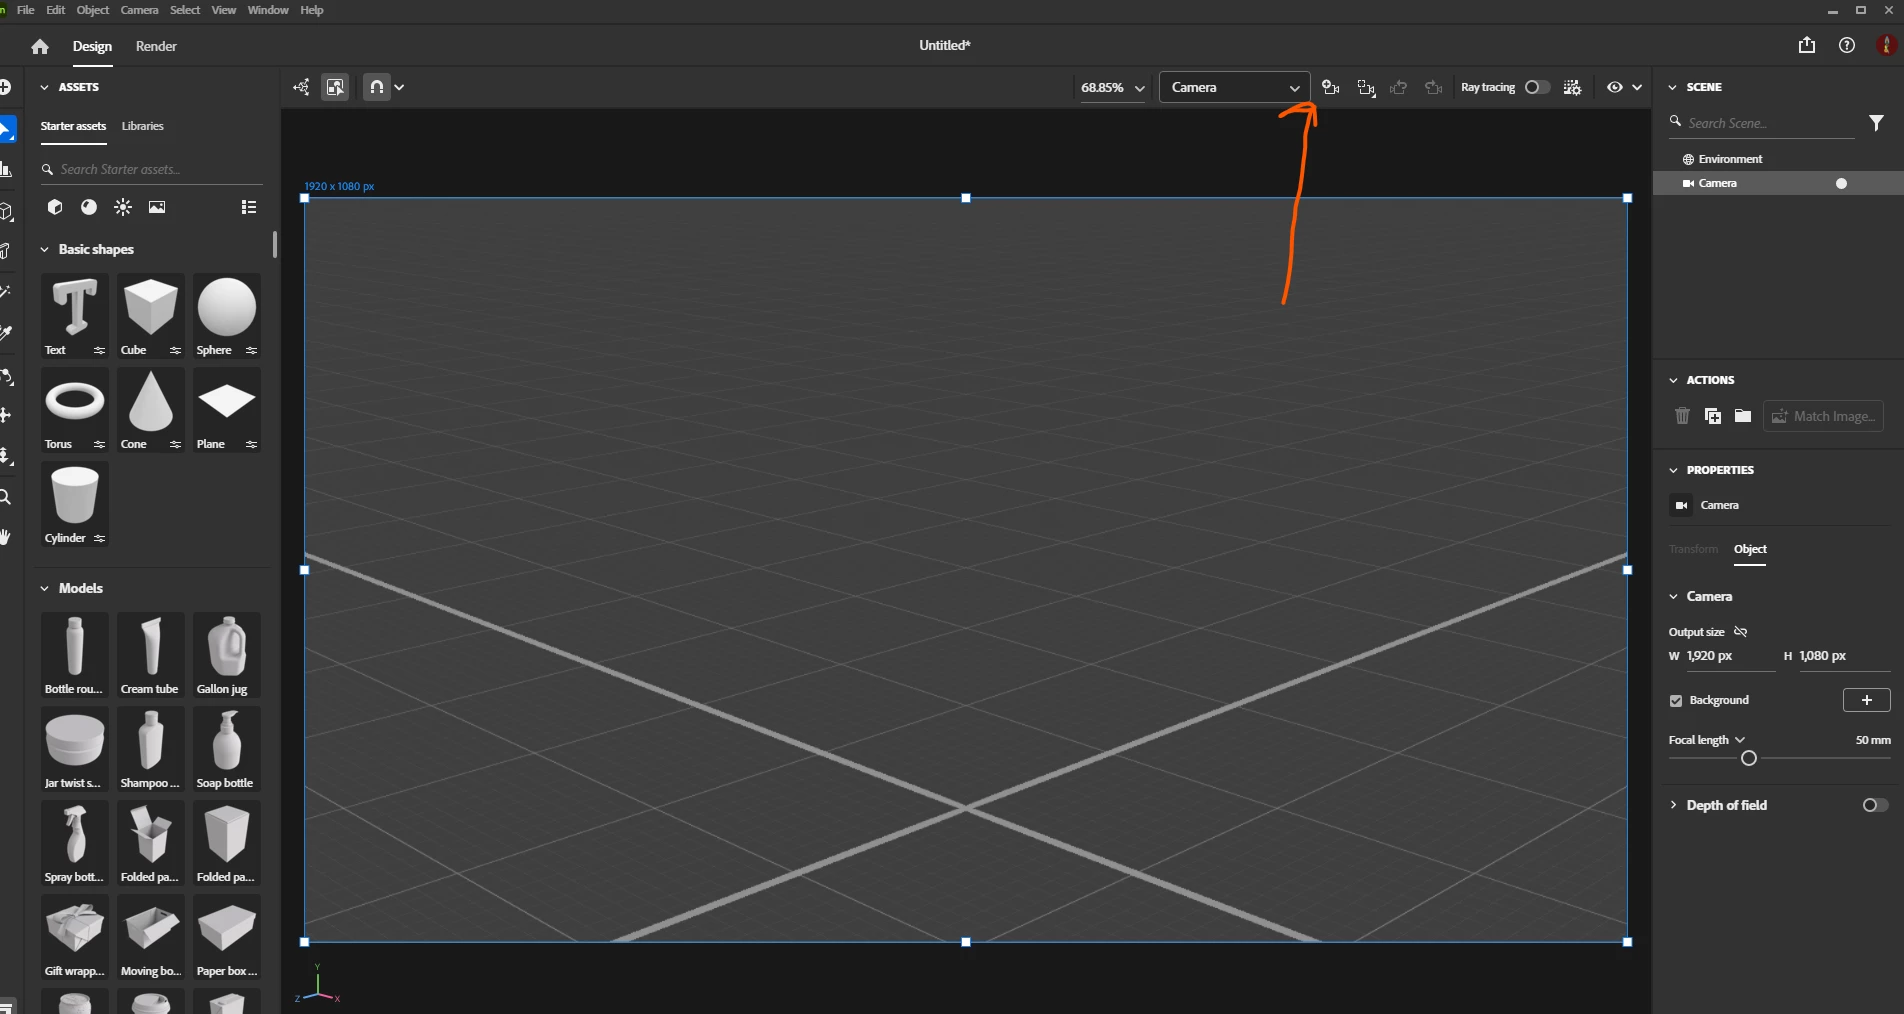Expand the Depth of field section
Image resolution: width=1904 pixels, height=1014 pixels.
click(x=1673, y=805)
